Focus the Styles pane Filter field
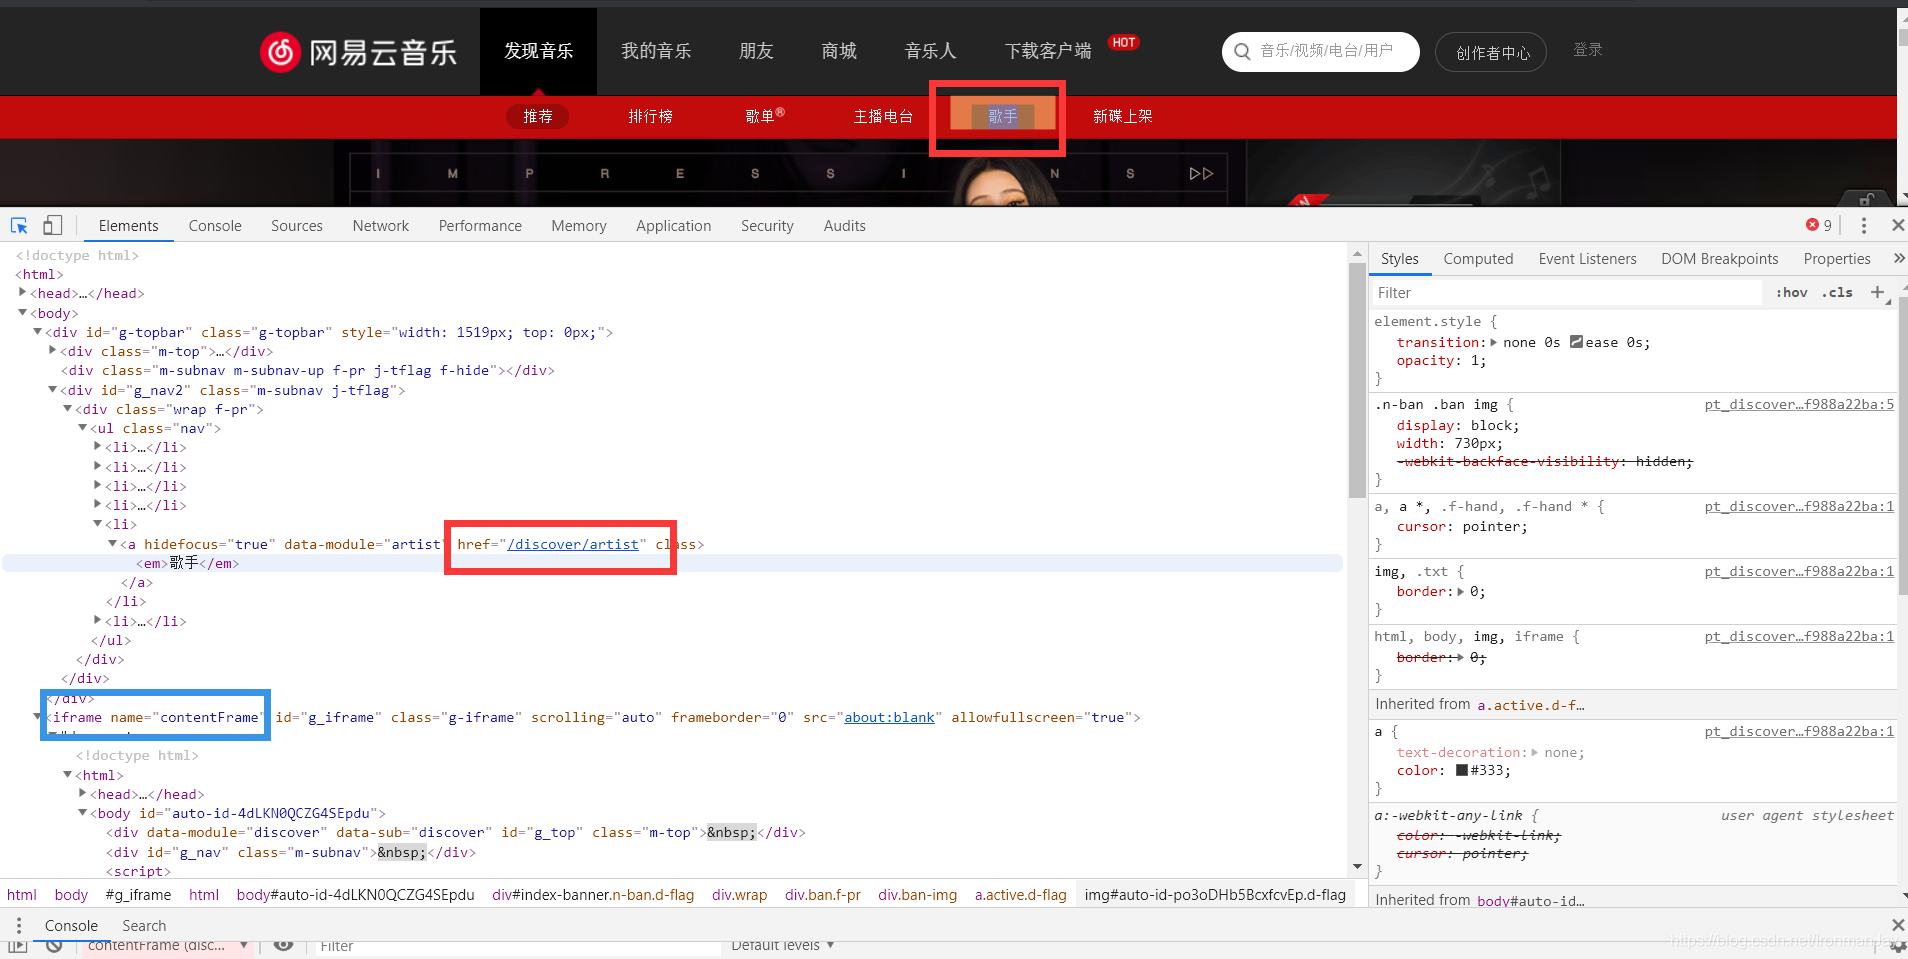 1566,292
